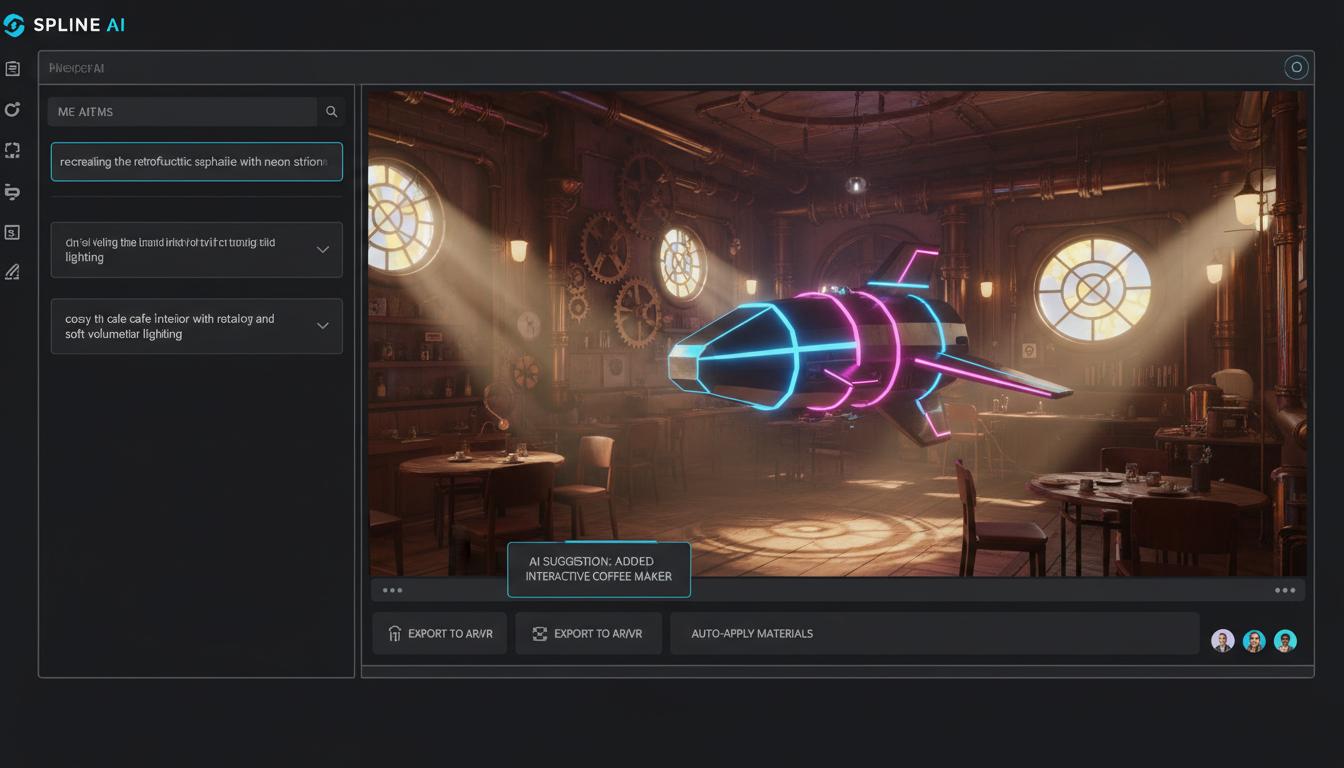The image size is (1344, 768).
Task: Select the dashed frame selection tool
Action: 12,150
